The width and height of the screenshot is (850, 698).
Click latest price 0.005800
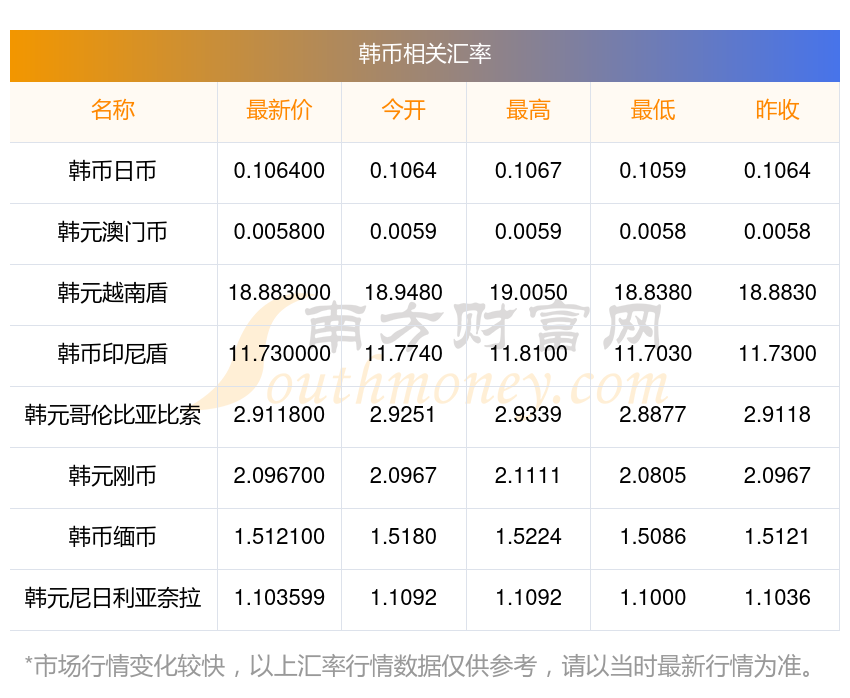pyautogui.click(x=279, y=232)
